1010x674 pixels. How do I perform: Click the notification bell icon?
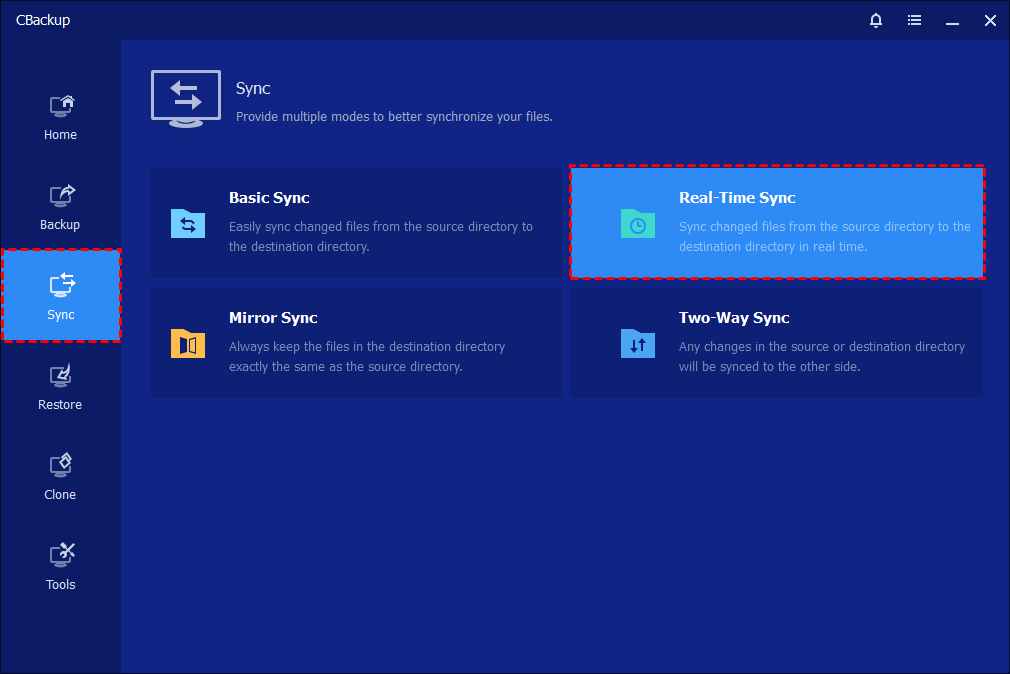[876, 20]
